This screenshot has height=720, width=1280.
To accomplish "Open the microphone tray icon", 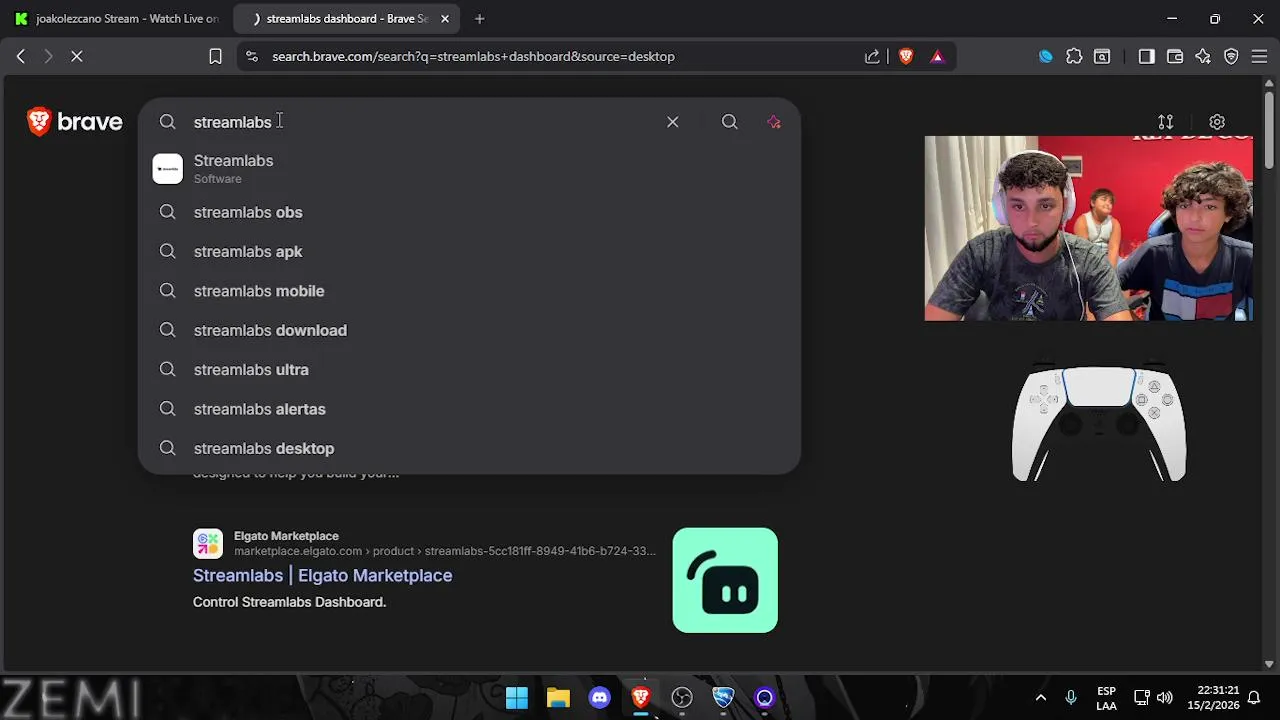I will pos(1071,698).
